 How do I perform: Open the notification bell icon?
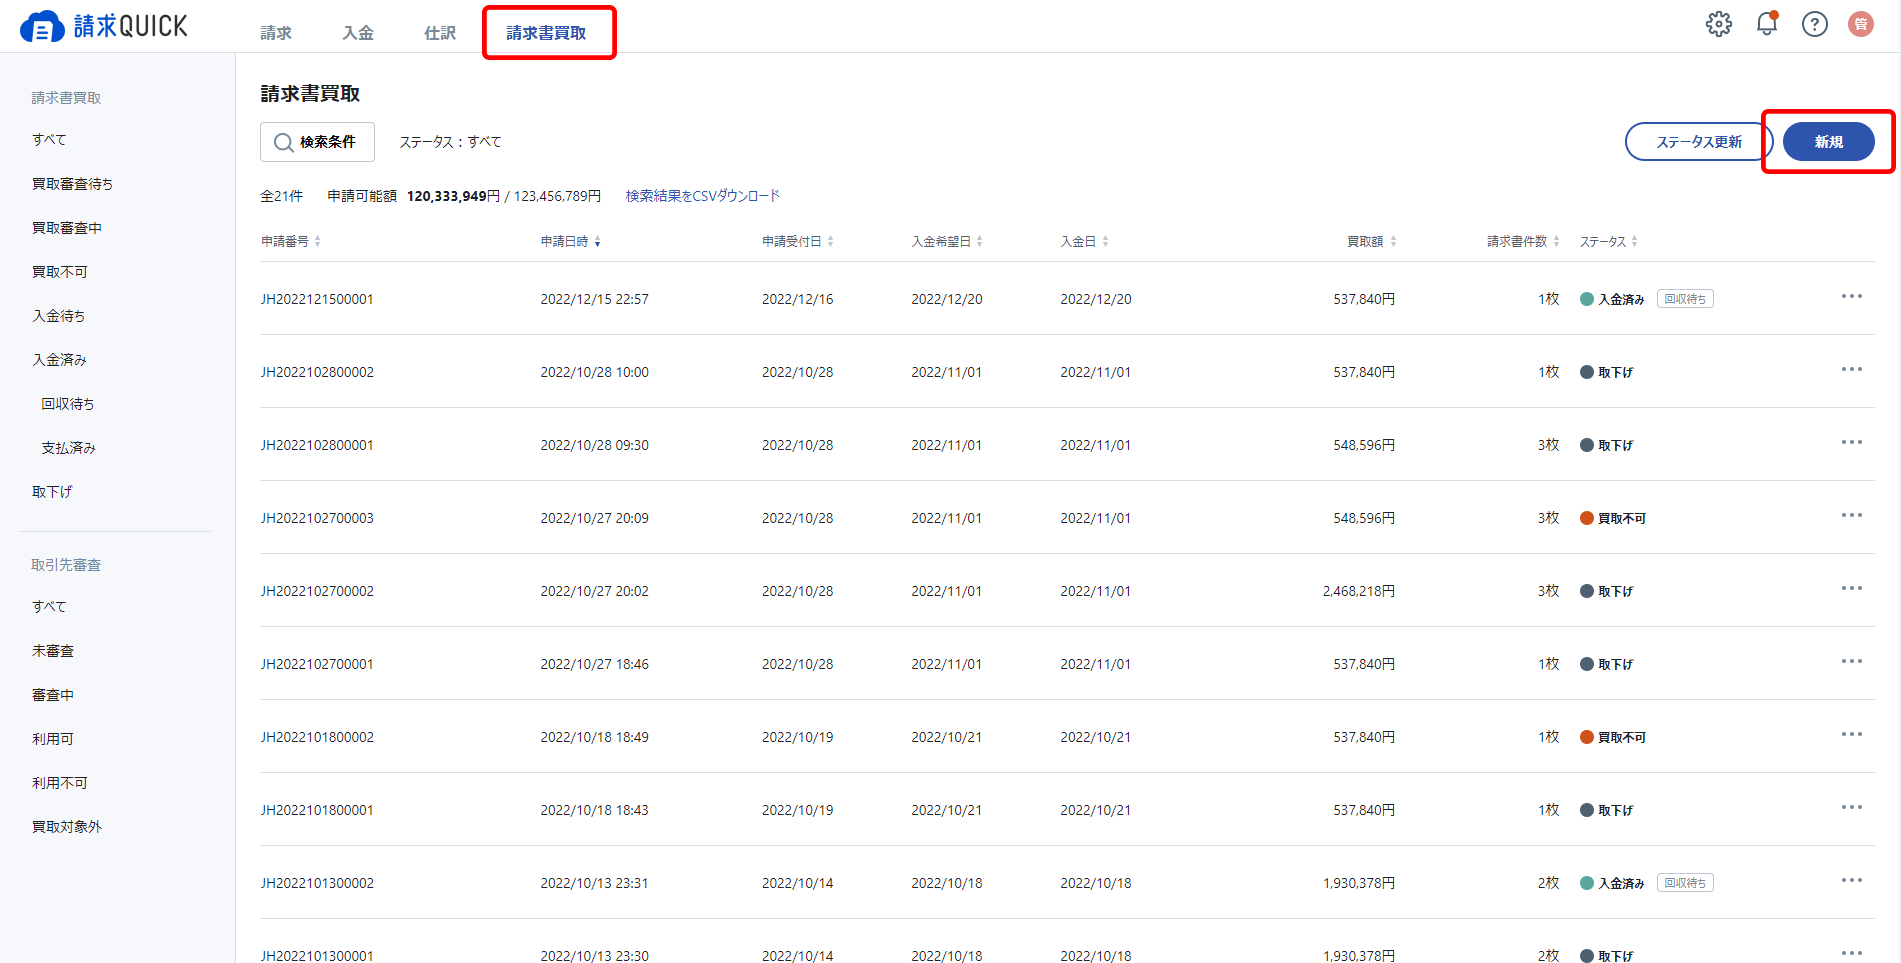[x=1766, y=24]
